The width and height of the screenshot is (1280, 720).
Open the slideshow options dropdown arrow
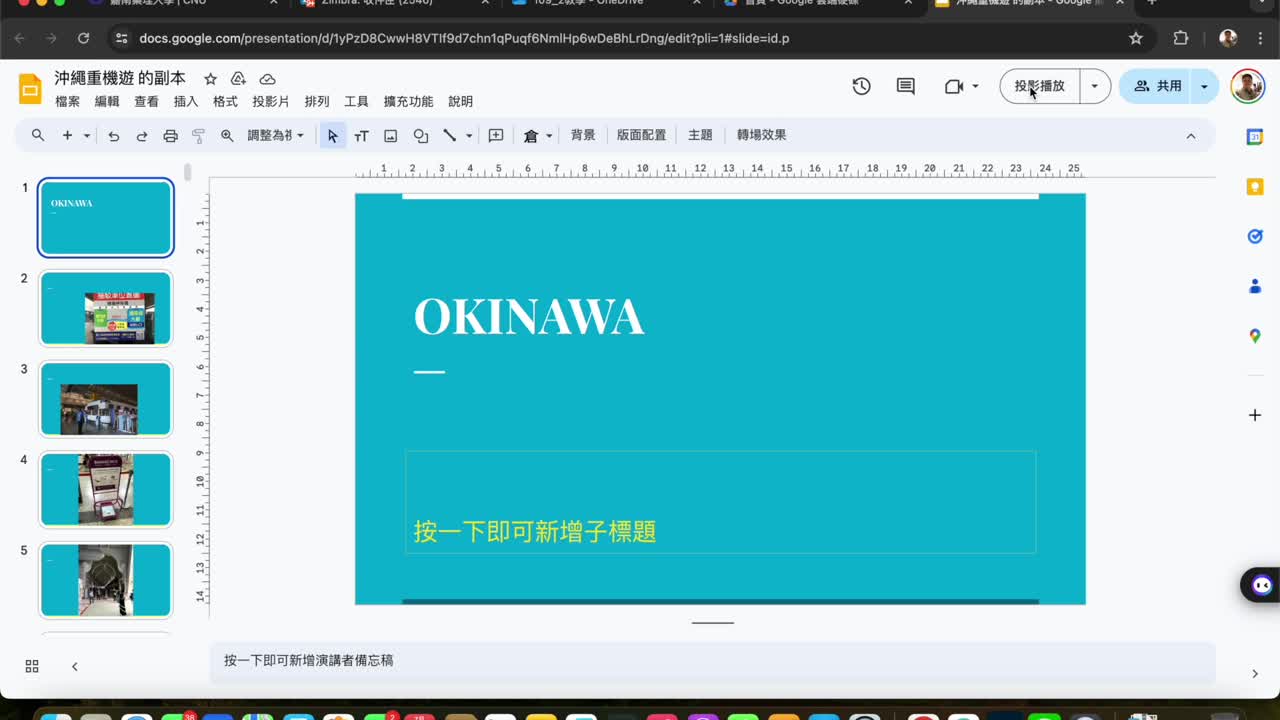pyautogui.click(x=1094, y=86)
